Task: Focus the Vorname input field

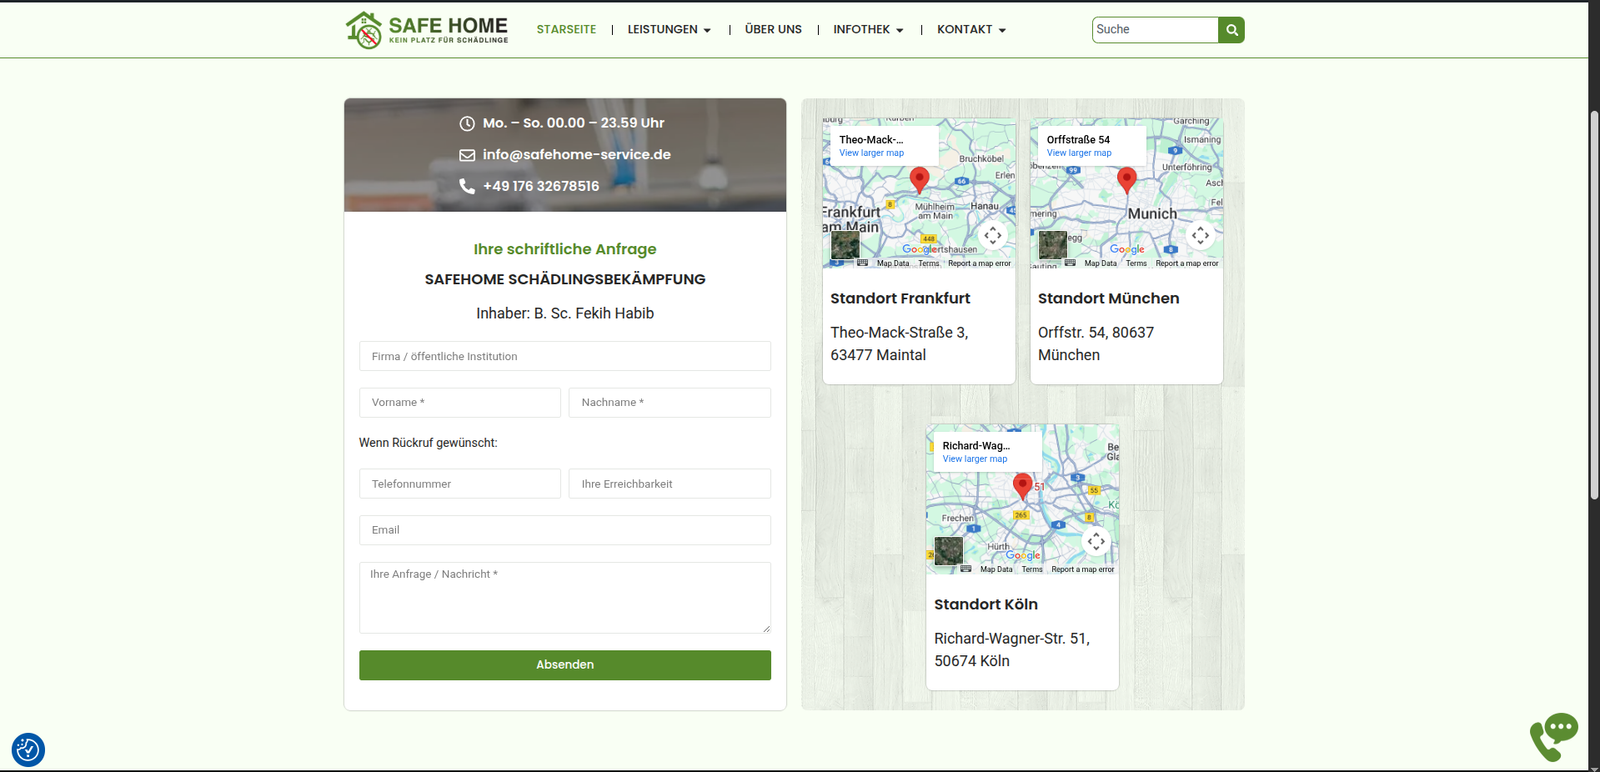Action: pos(460,403)
